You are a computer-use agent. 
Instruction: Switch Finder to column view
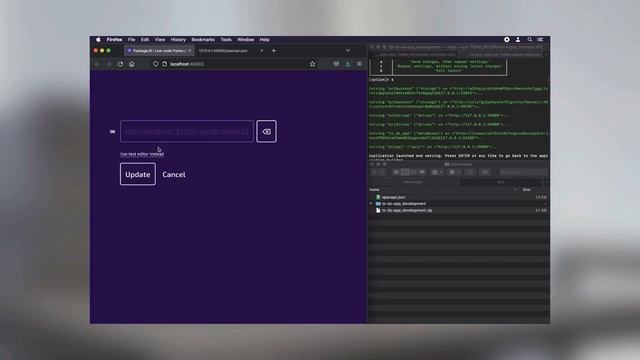pyautogui.click(x=413, y=172)
